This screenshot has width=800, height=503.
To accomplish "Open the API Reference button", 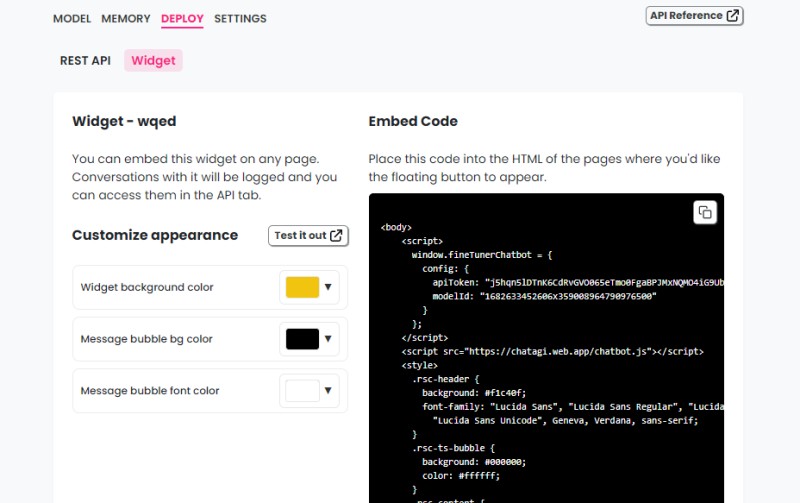I will [x=694, y=16].
